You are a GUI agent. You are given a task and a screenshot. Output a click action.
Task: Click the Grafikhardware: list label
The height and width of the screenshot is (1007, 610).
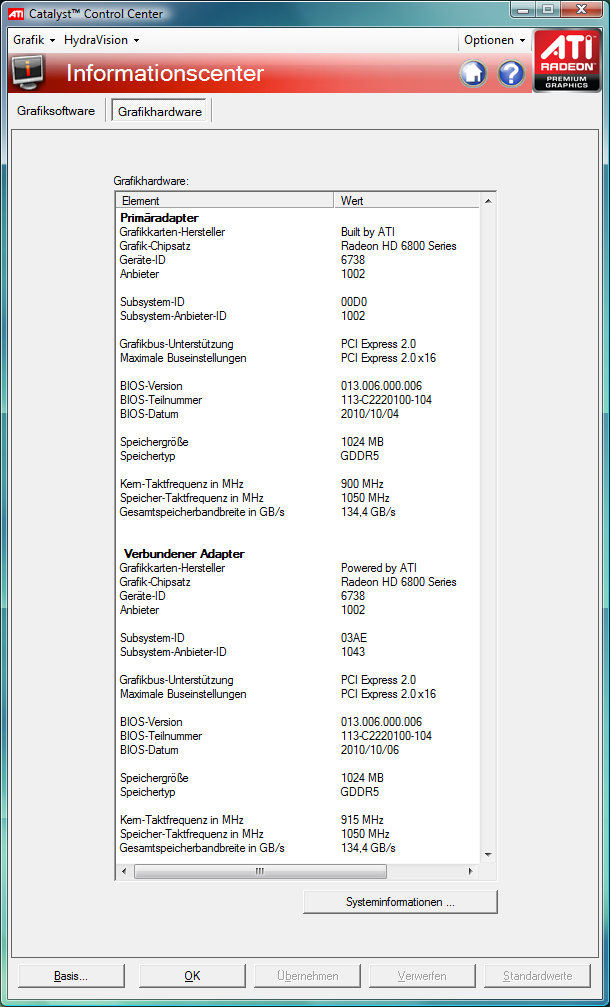tap(152, 181)
